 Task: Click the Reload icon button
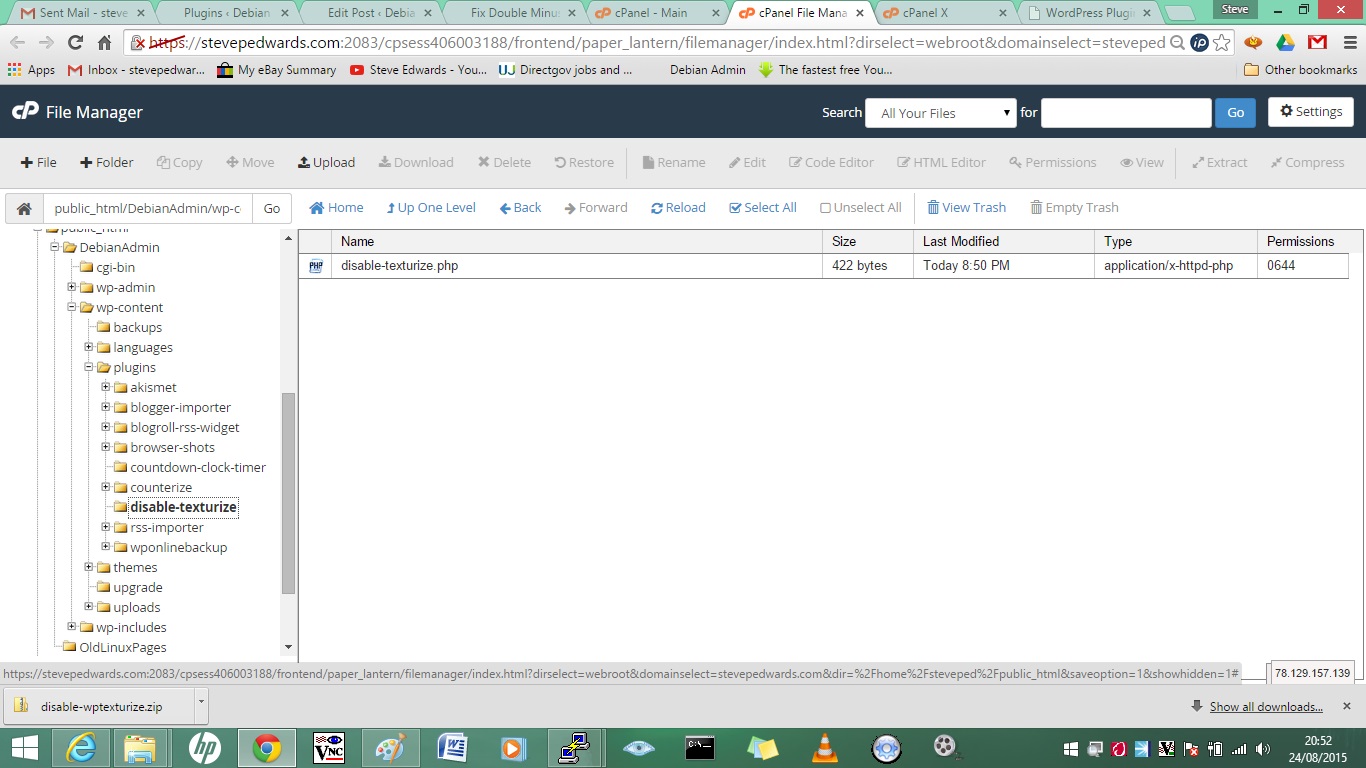coord(678,208)
